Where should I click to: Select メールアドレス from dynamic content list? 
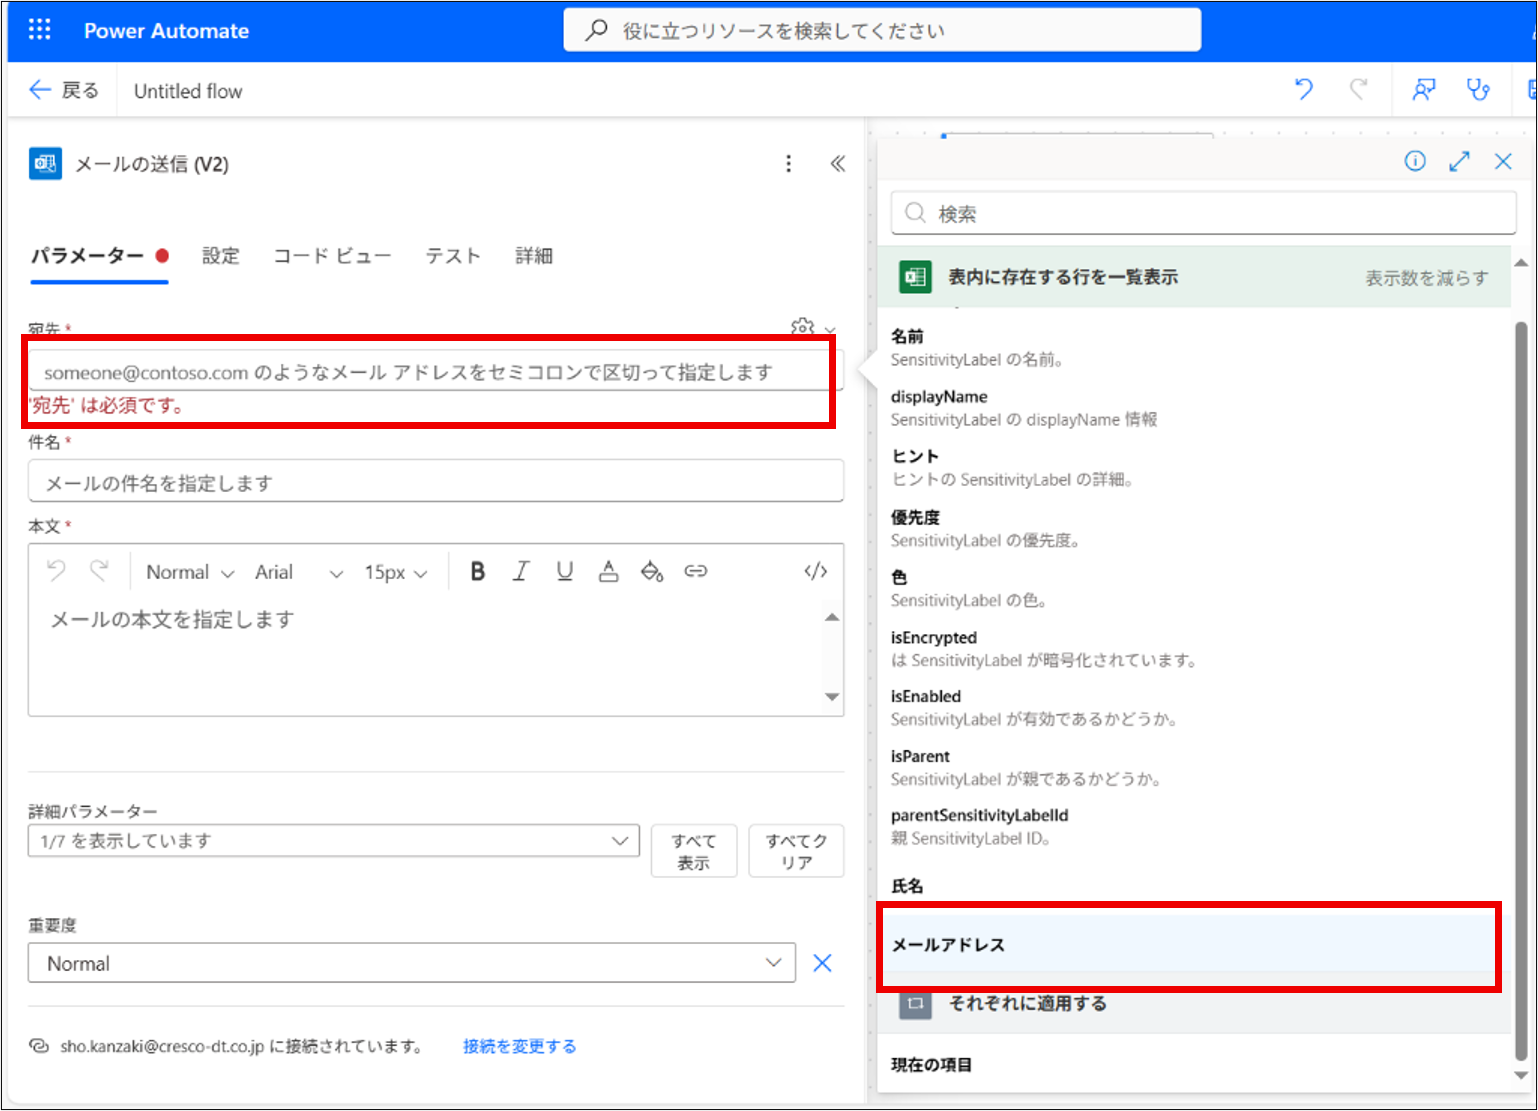click(x=948, y=945)
